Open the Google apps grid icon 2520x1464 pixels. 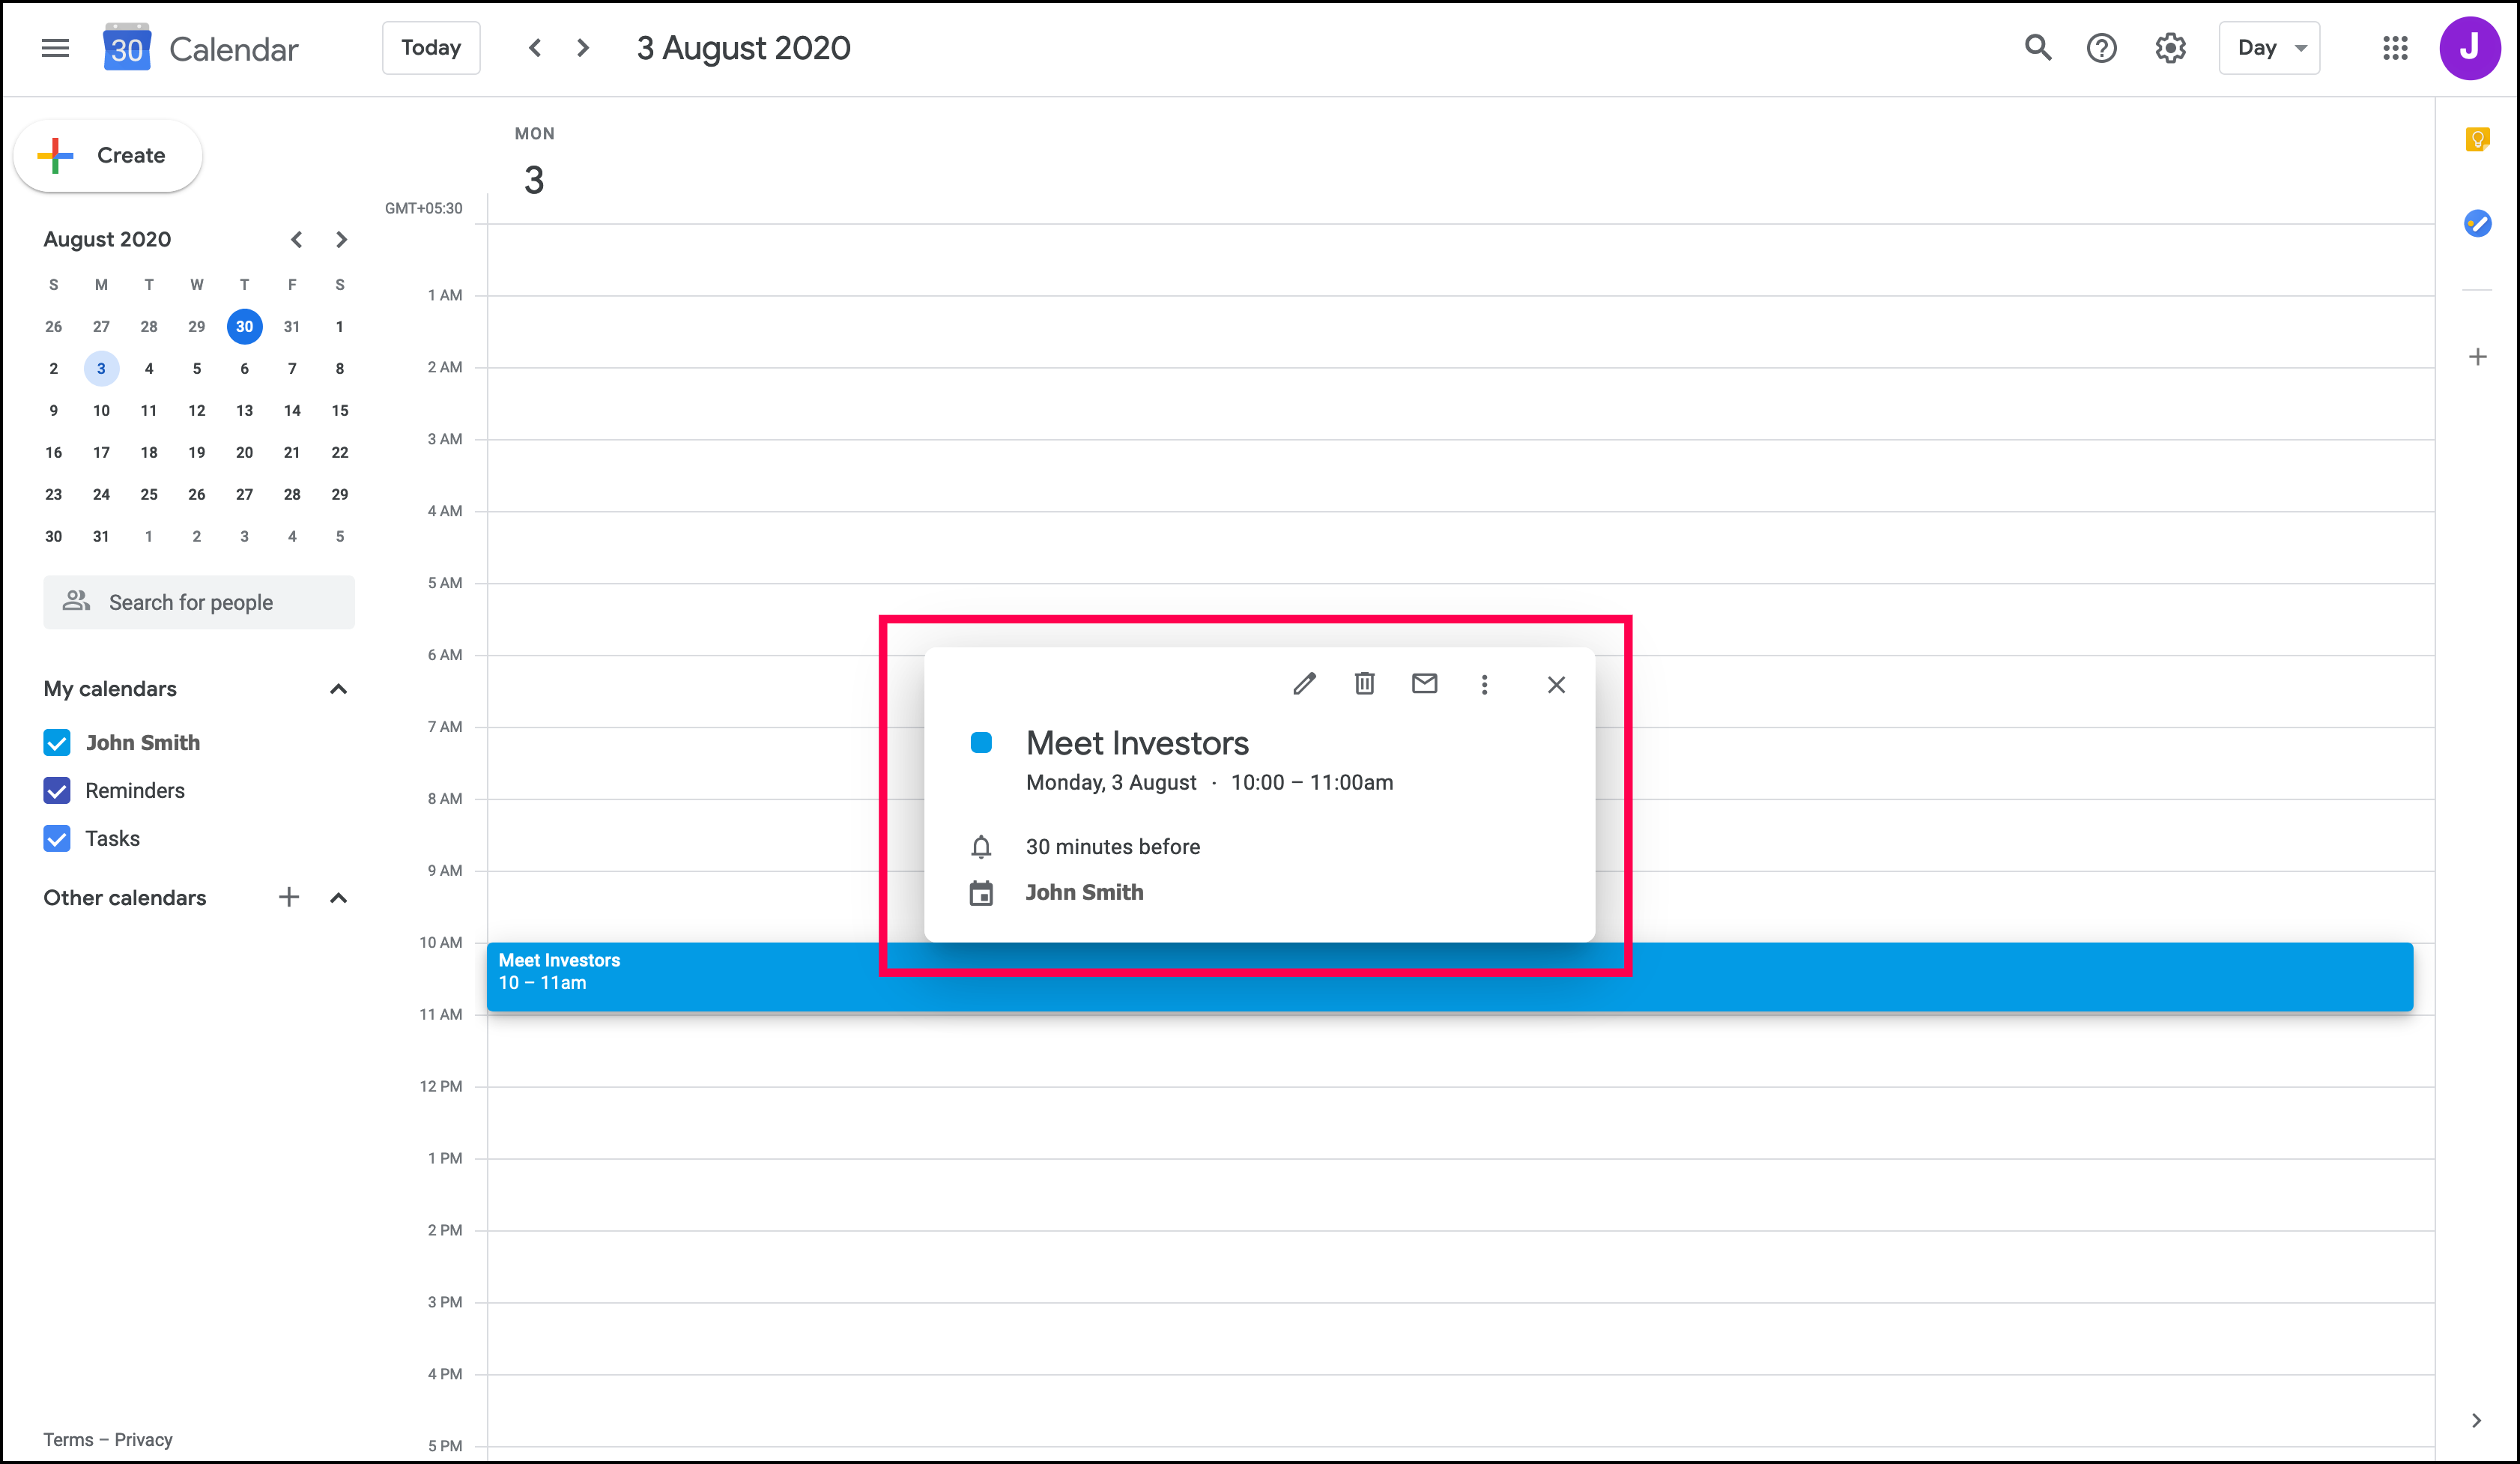(2395, 48)
